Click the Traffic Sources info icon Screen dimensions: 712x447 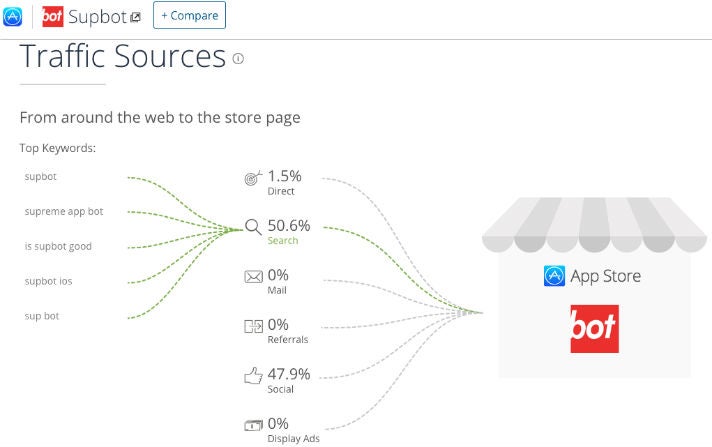[238, 59]
